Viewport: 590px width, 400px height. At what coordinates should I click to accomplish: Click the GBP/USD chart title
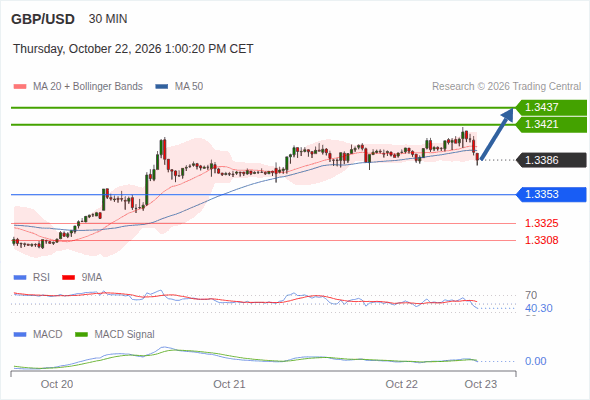pos(43,19)
